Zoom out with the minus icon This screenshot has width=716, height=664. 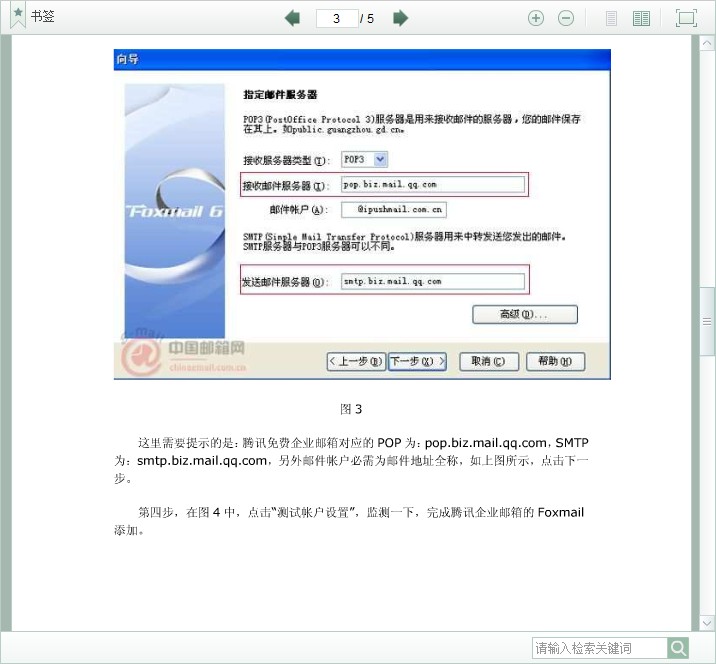566,18
